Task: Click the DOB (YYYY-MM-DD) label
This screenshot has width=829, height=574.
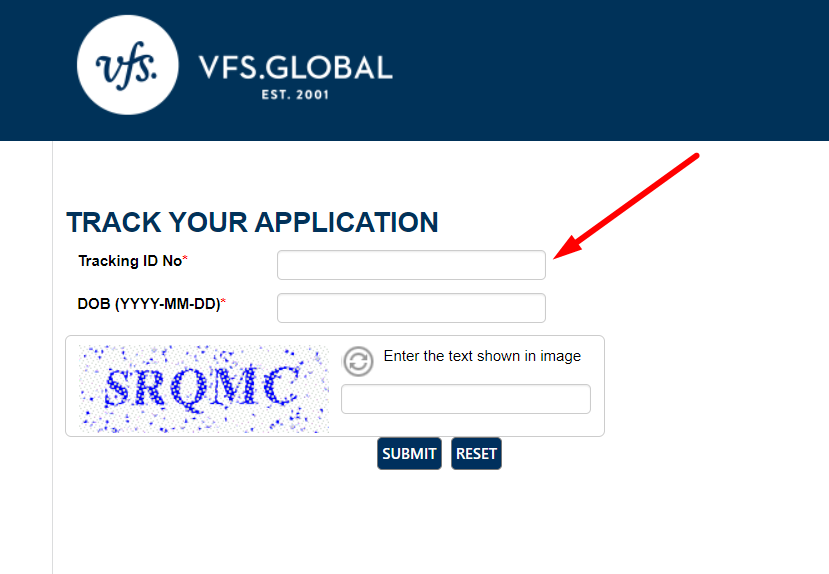Action: pos(149,304)
